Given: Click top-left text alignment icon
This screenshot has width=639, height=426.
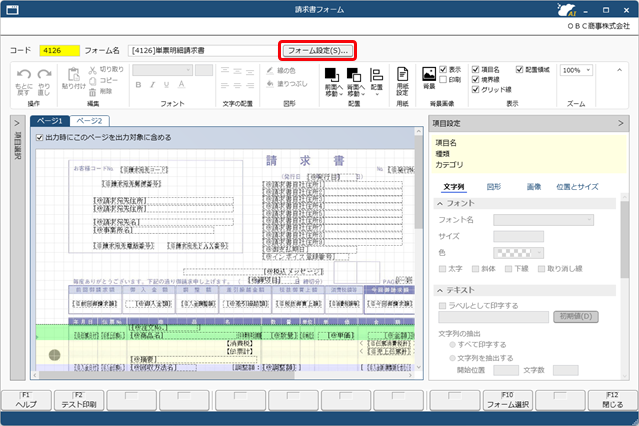Looking at the screenshot, I should coord(225,71).
